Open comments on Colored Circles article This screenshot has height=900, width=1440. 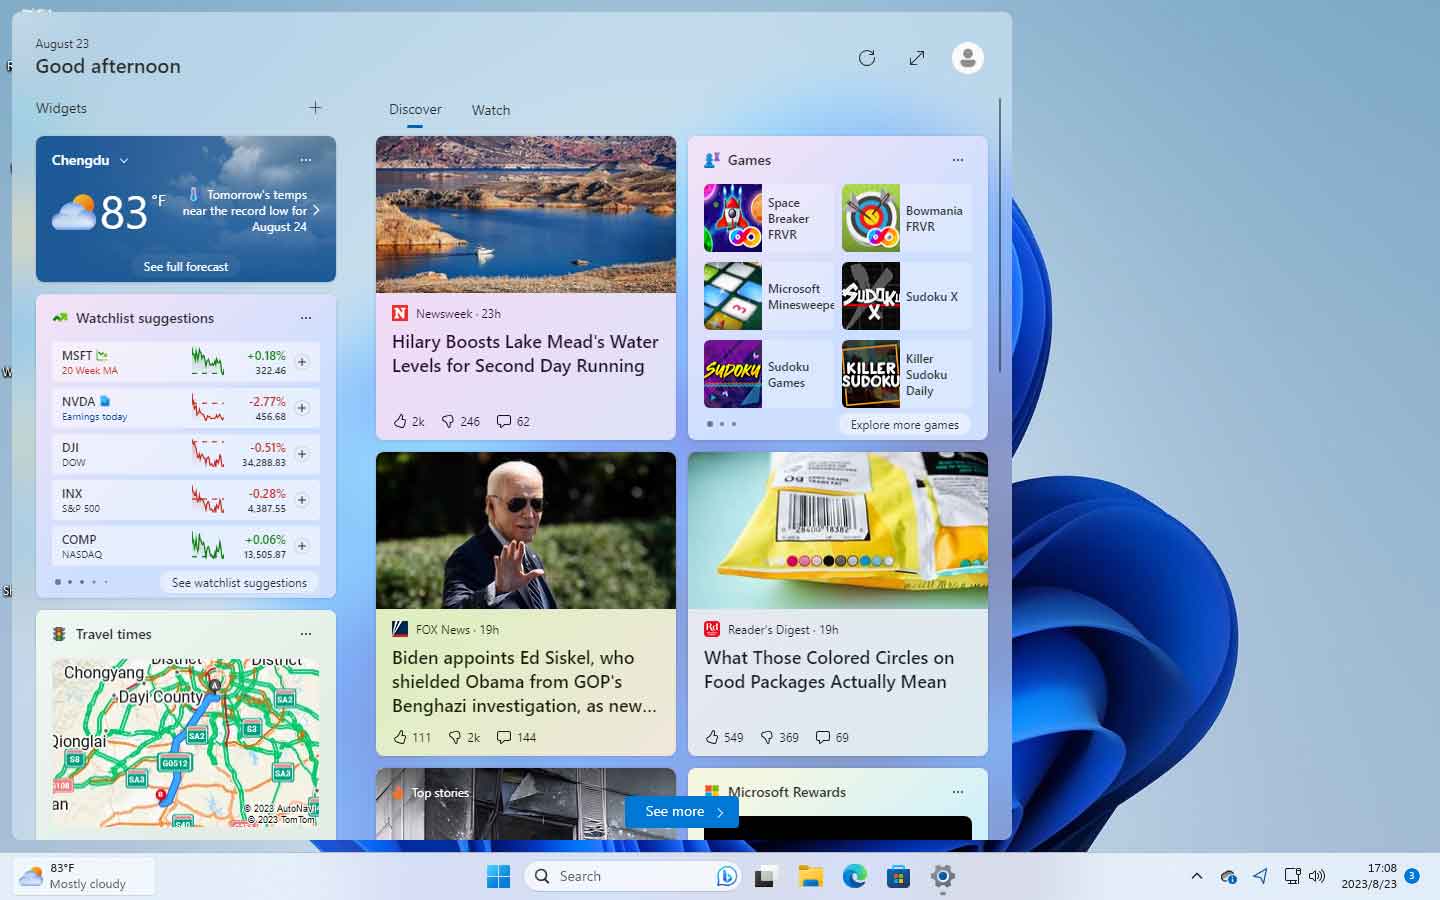[x=832, y=737]
